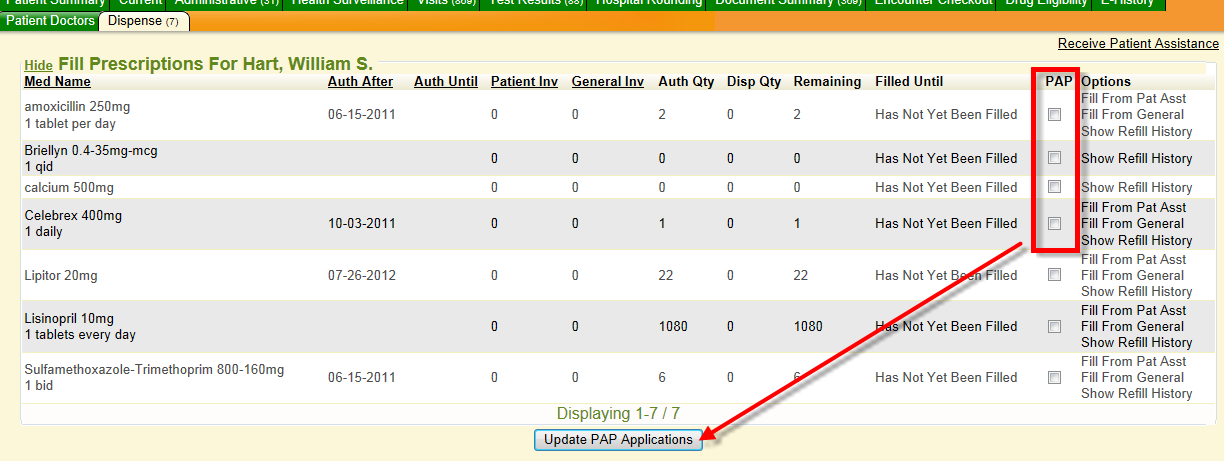Select the Dispense (7) tab

coord(144,21)
